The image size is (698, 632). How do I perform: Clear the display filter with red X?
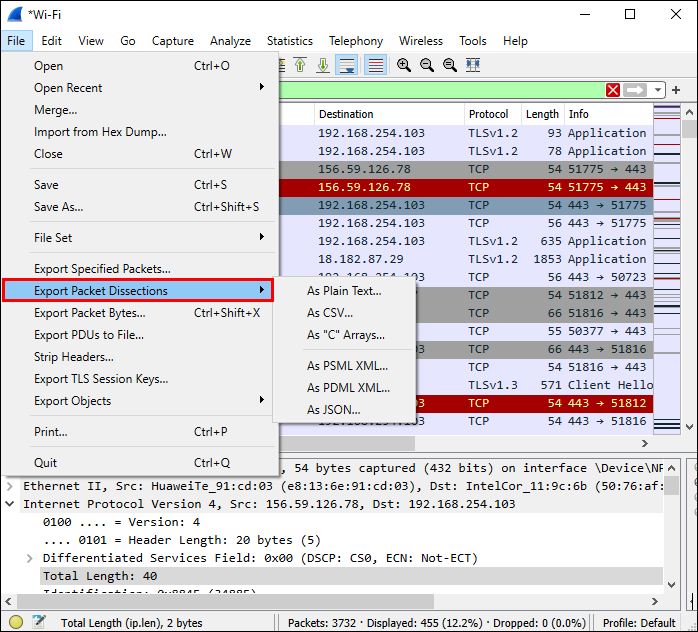tap(612, 90)
